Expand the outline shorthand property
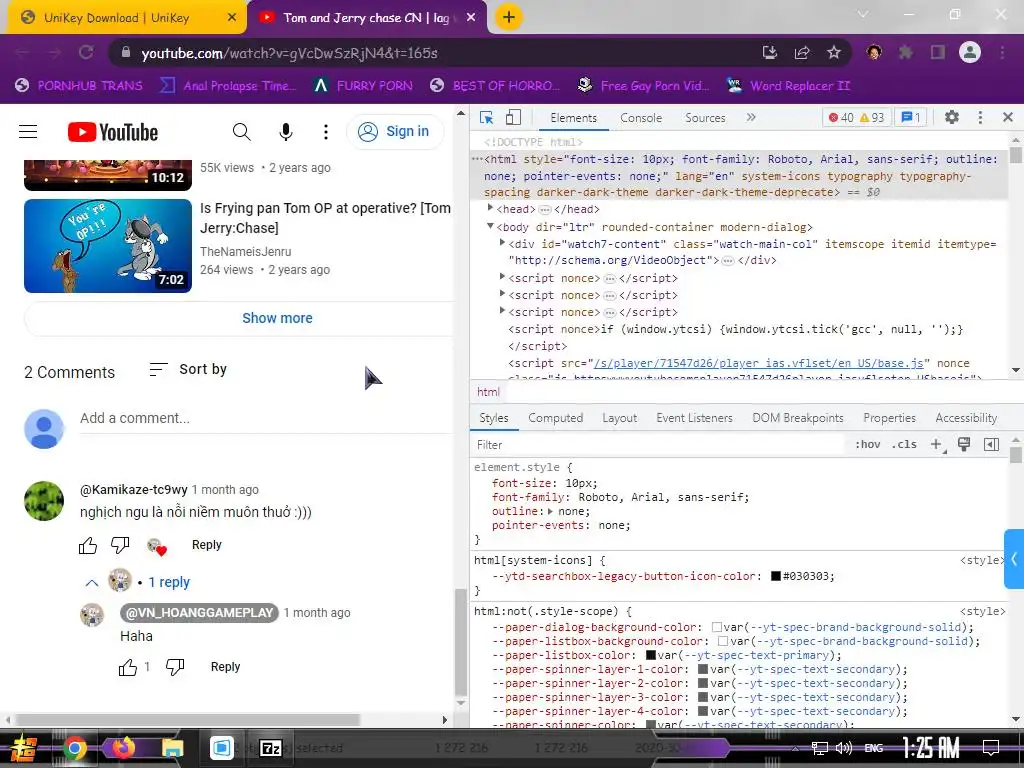This screenshot has height=768, width=1024. tap(550, 511)
